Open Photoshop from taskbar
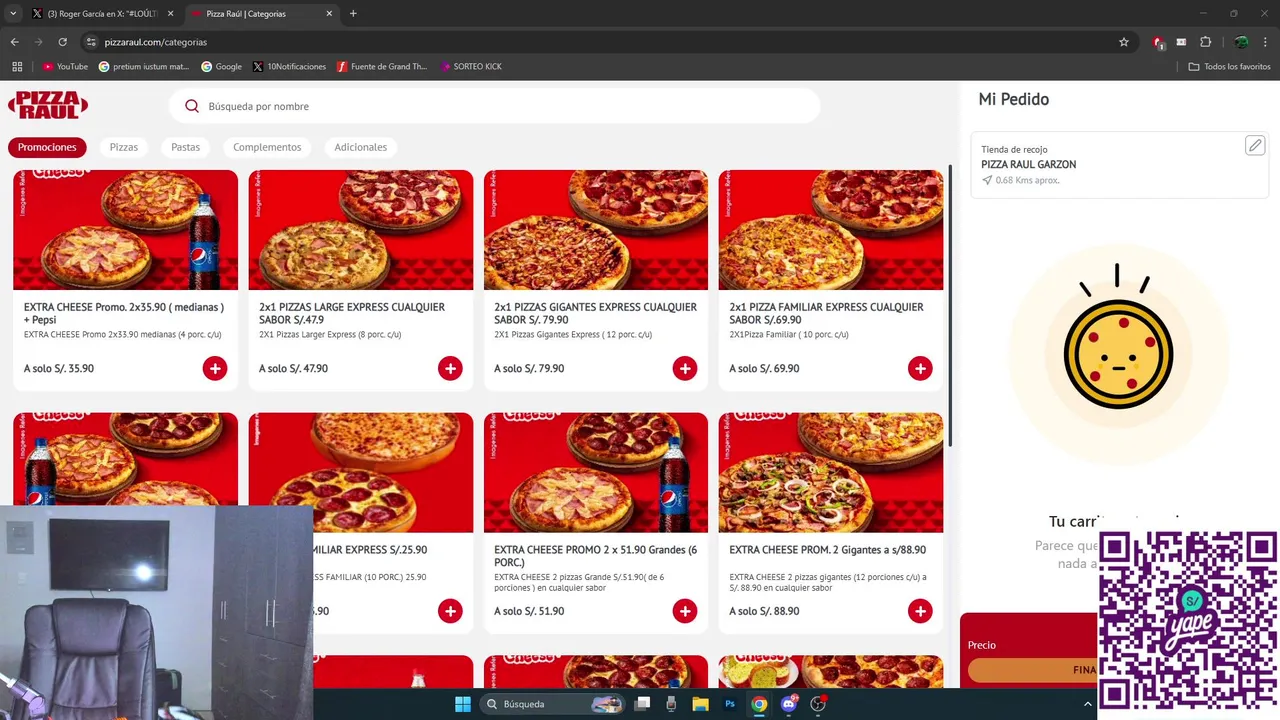The height and width of the screenshot is (720, 1280). click(x=730, y=704)
